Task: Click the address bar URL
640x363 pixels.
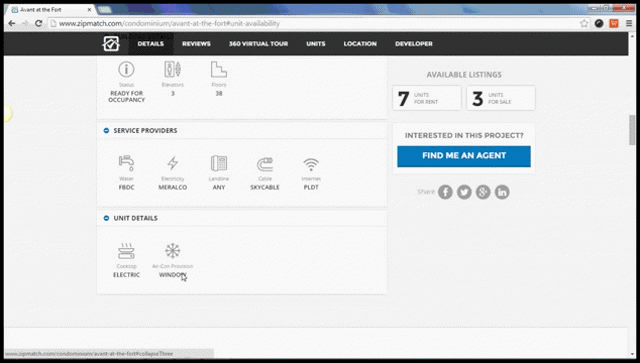Action: 169,23
